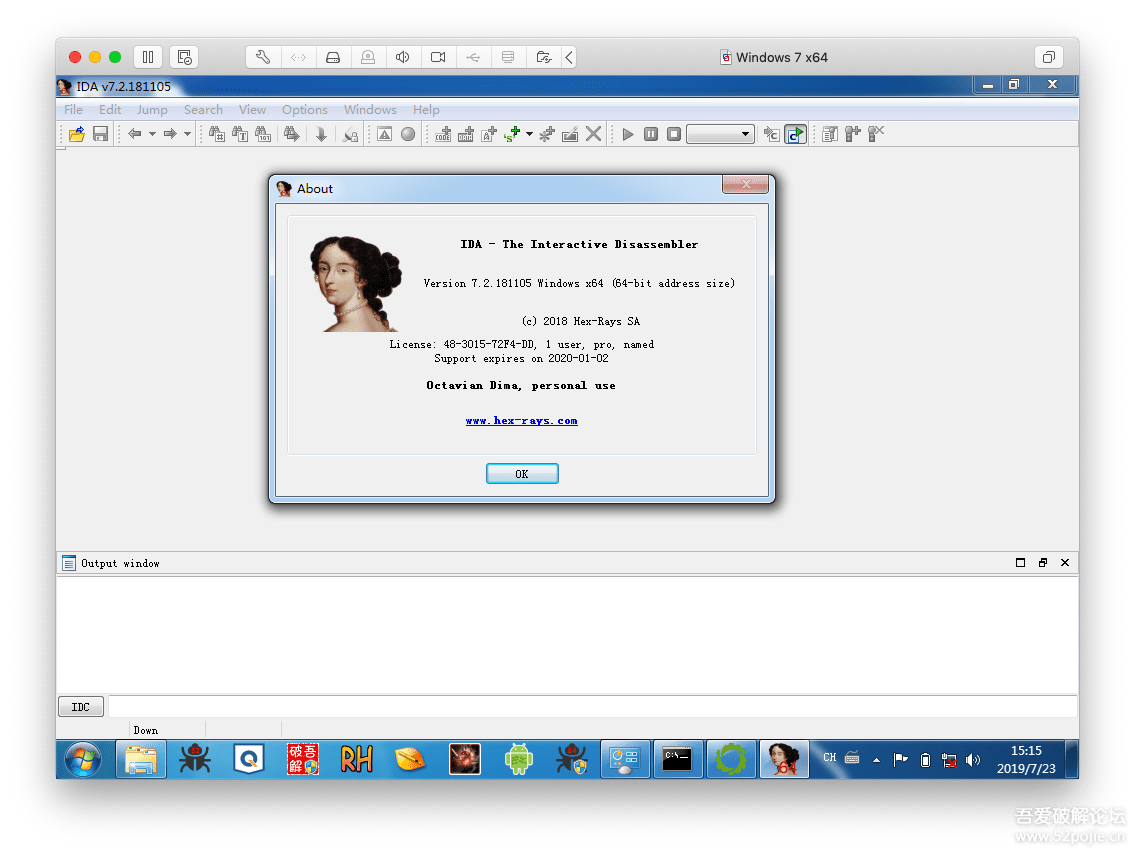The width and height of the screenshot is (1135, 853).
Task: Click the gray block delete icon
Action: tap(877, 134)
